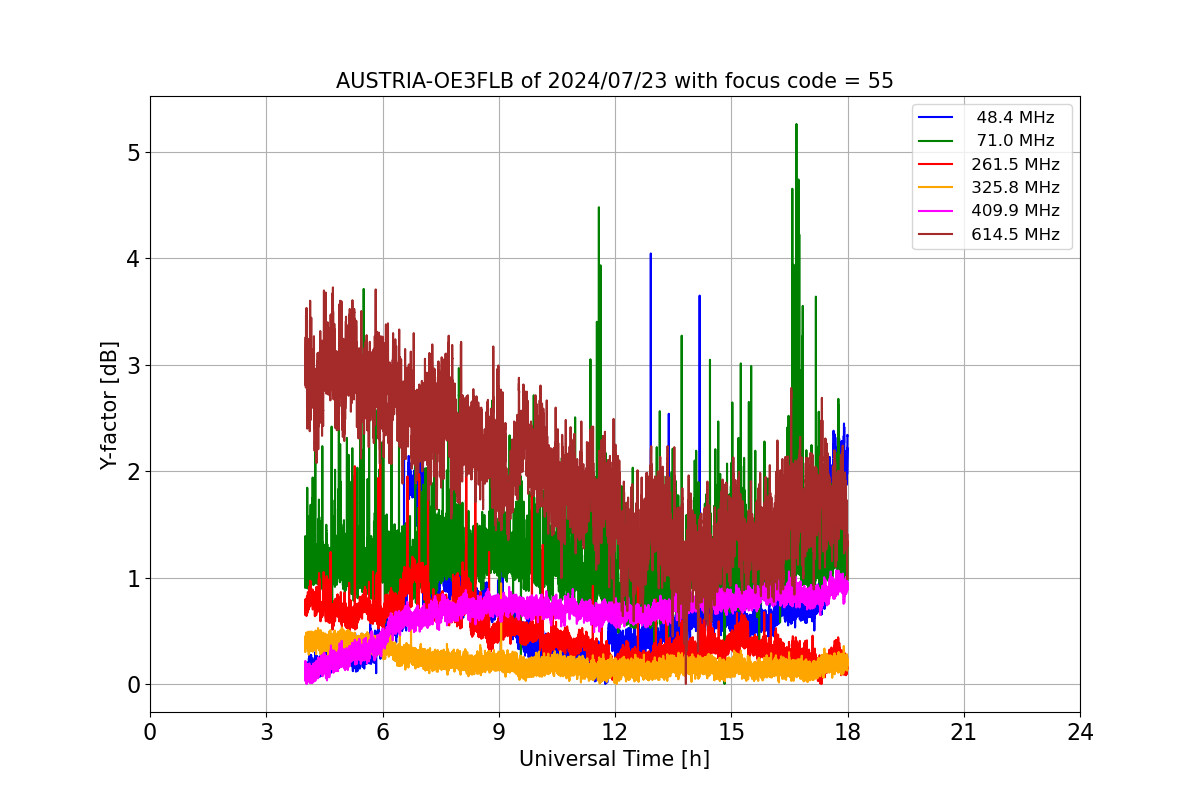Click the red line swatch in the legend
1200x800 pixels.
point(937,164)
